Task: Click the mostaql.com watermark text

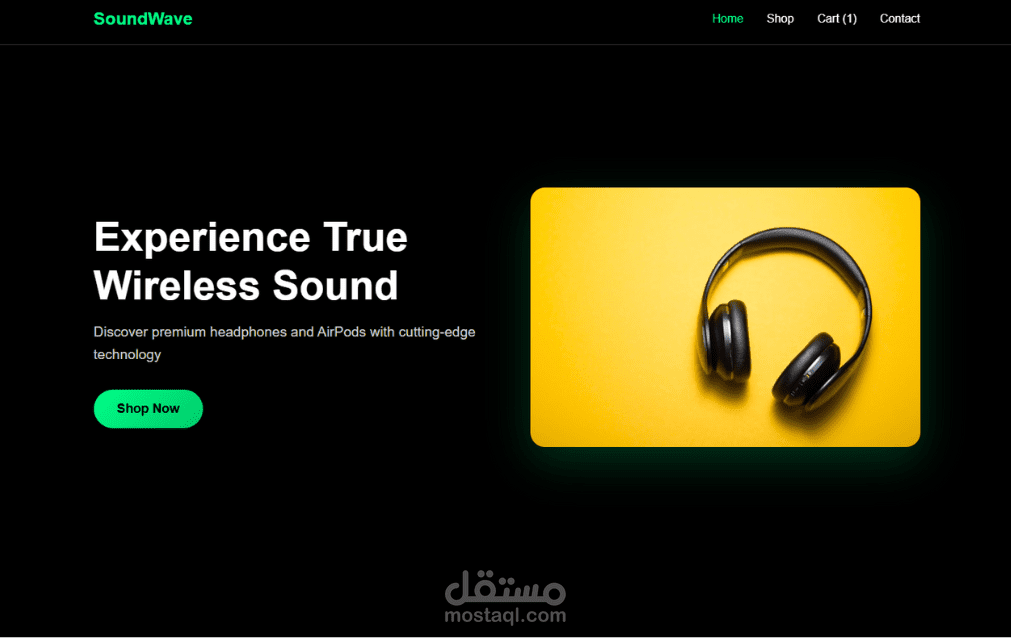Action: [x=505, y=616]
